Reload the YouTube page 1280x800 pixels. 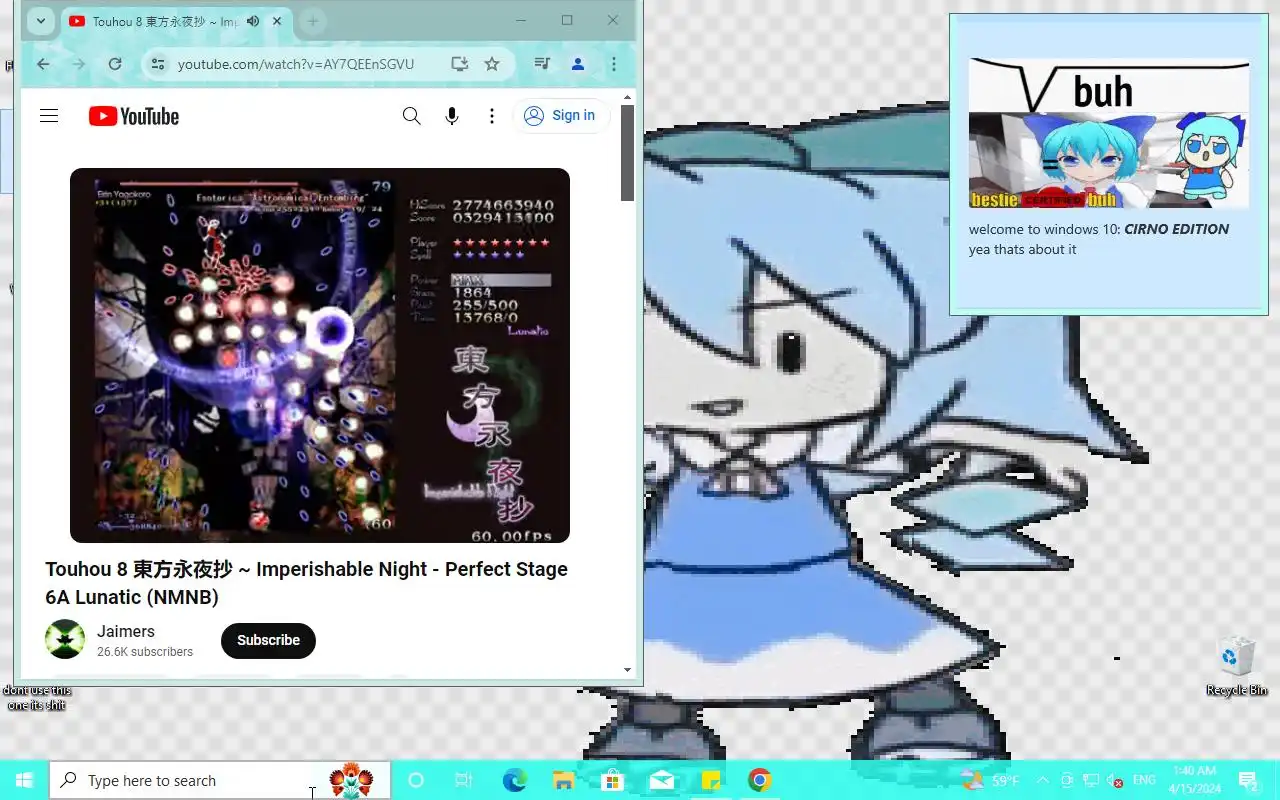tap(115, 64)
